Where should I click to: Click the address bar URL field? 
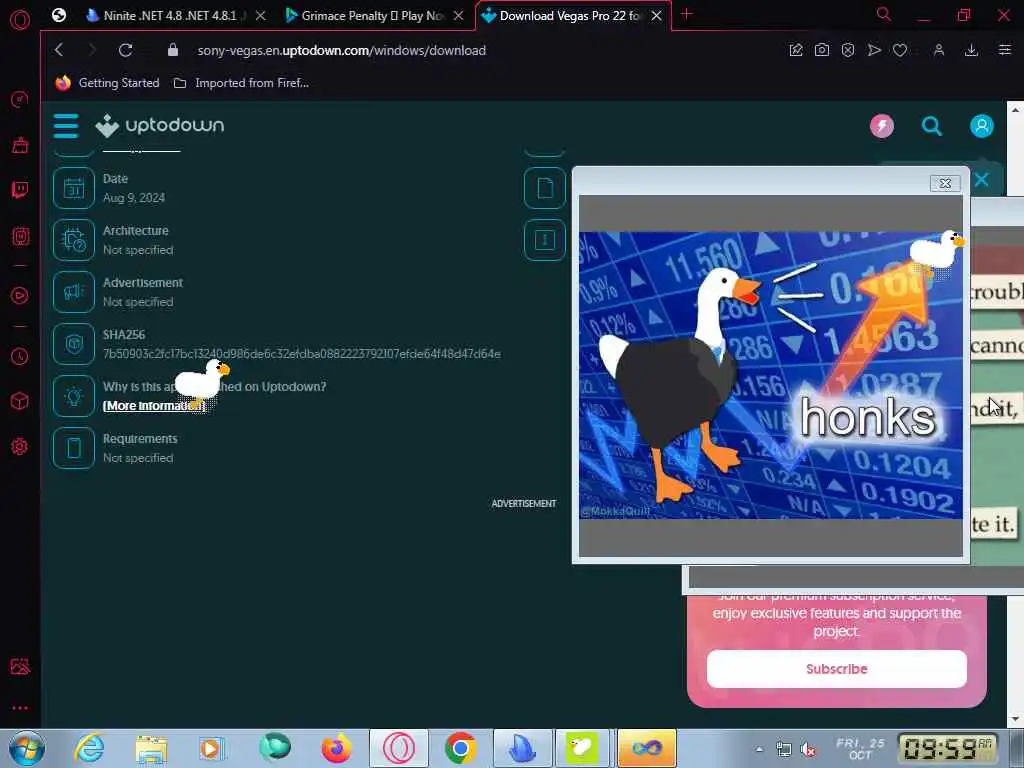click(x=342, y=50)
